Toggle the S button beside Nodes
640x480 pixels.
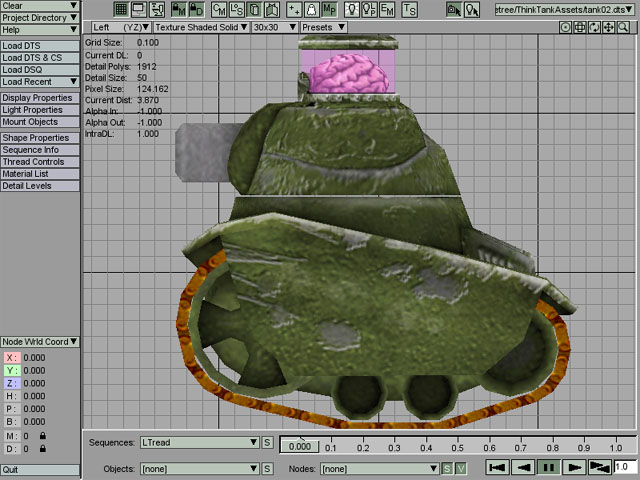pyautogui.click(x=447, y=469)
